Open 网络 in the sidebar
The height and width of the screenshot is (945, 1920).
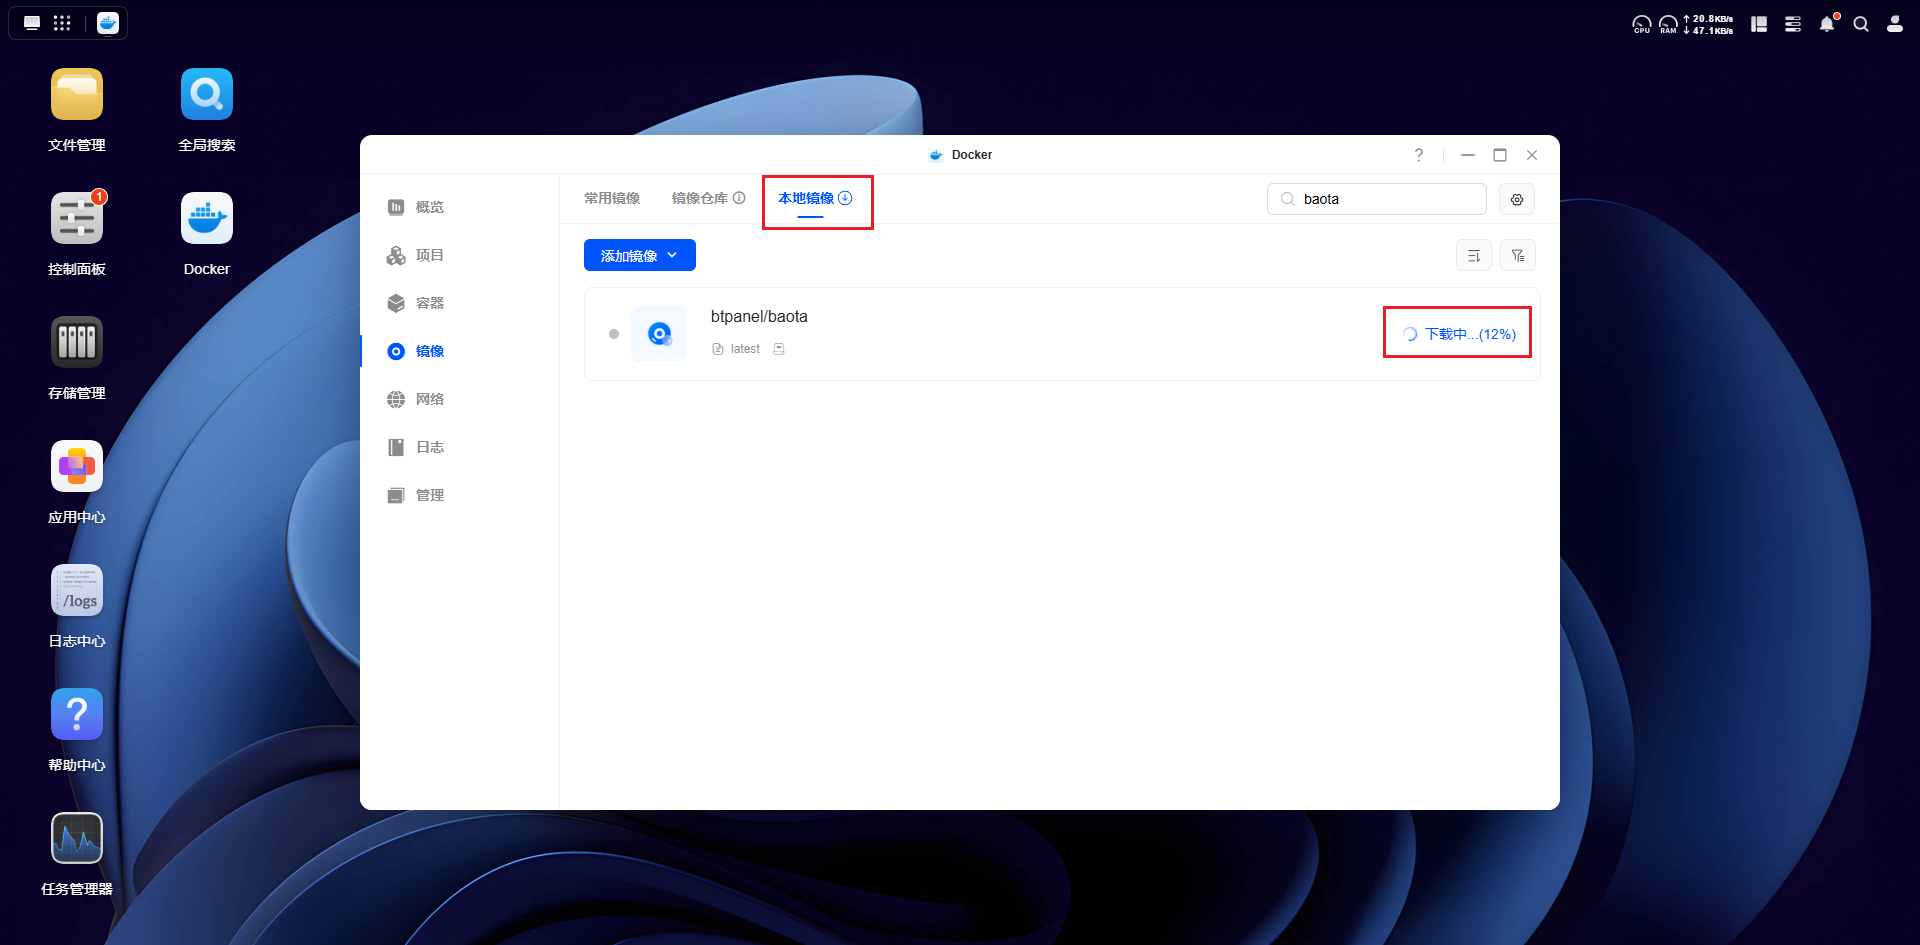430,399
